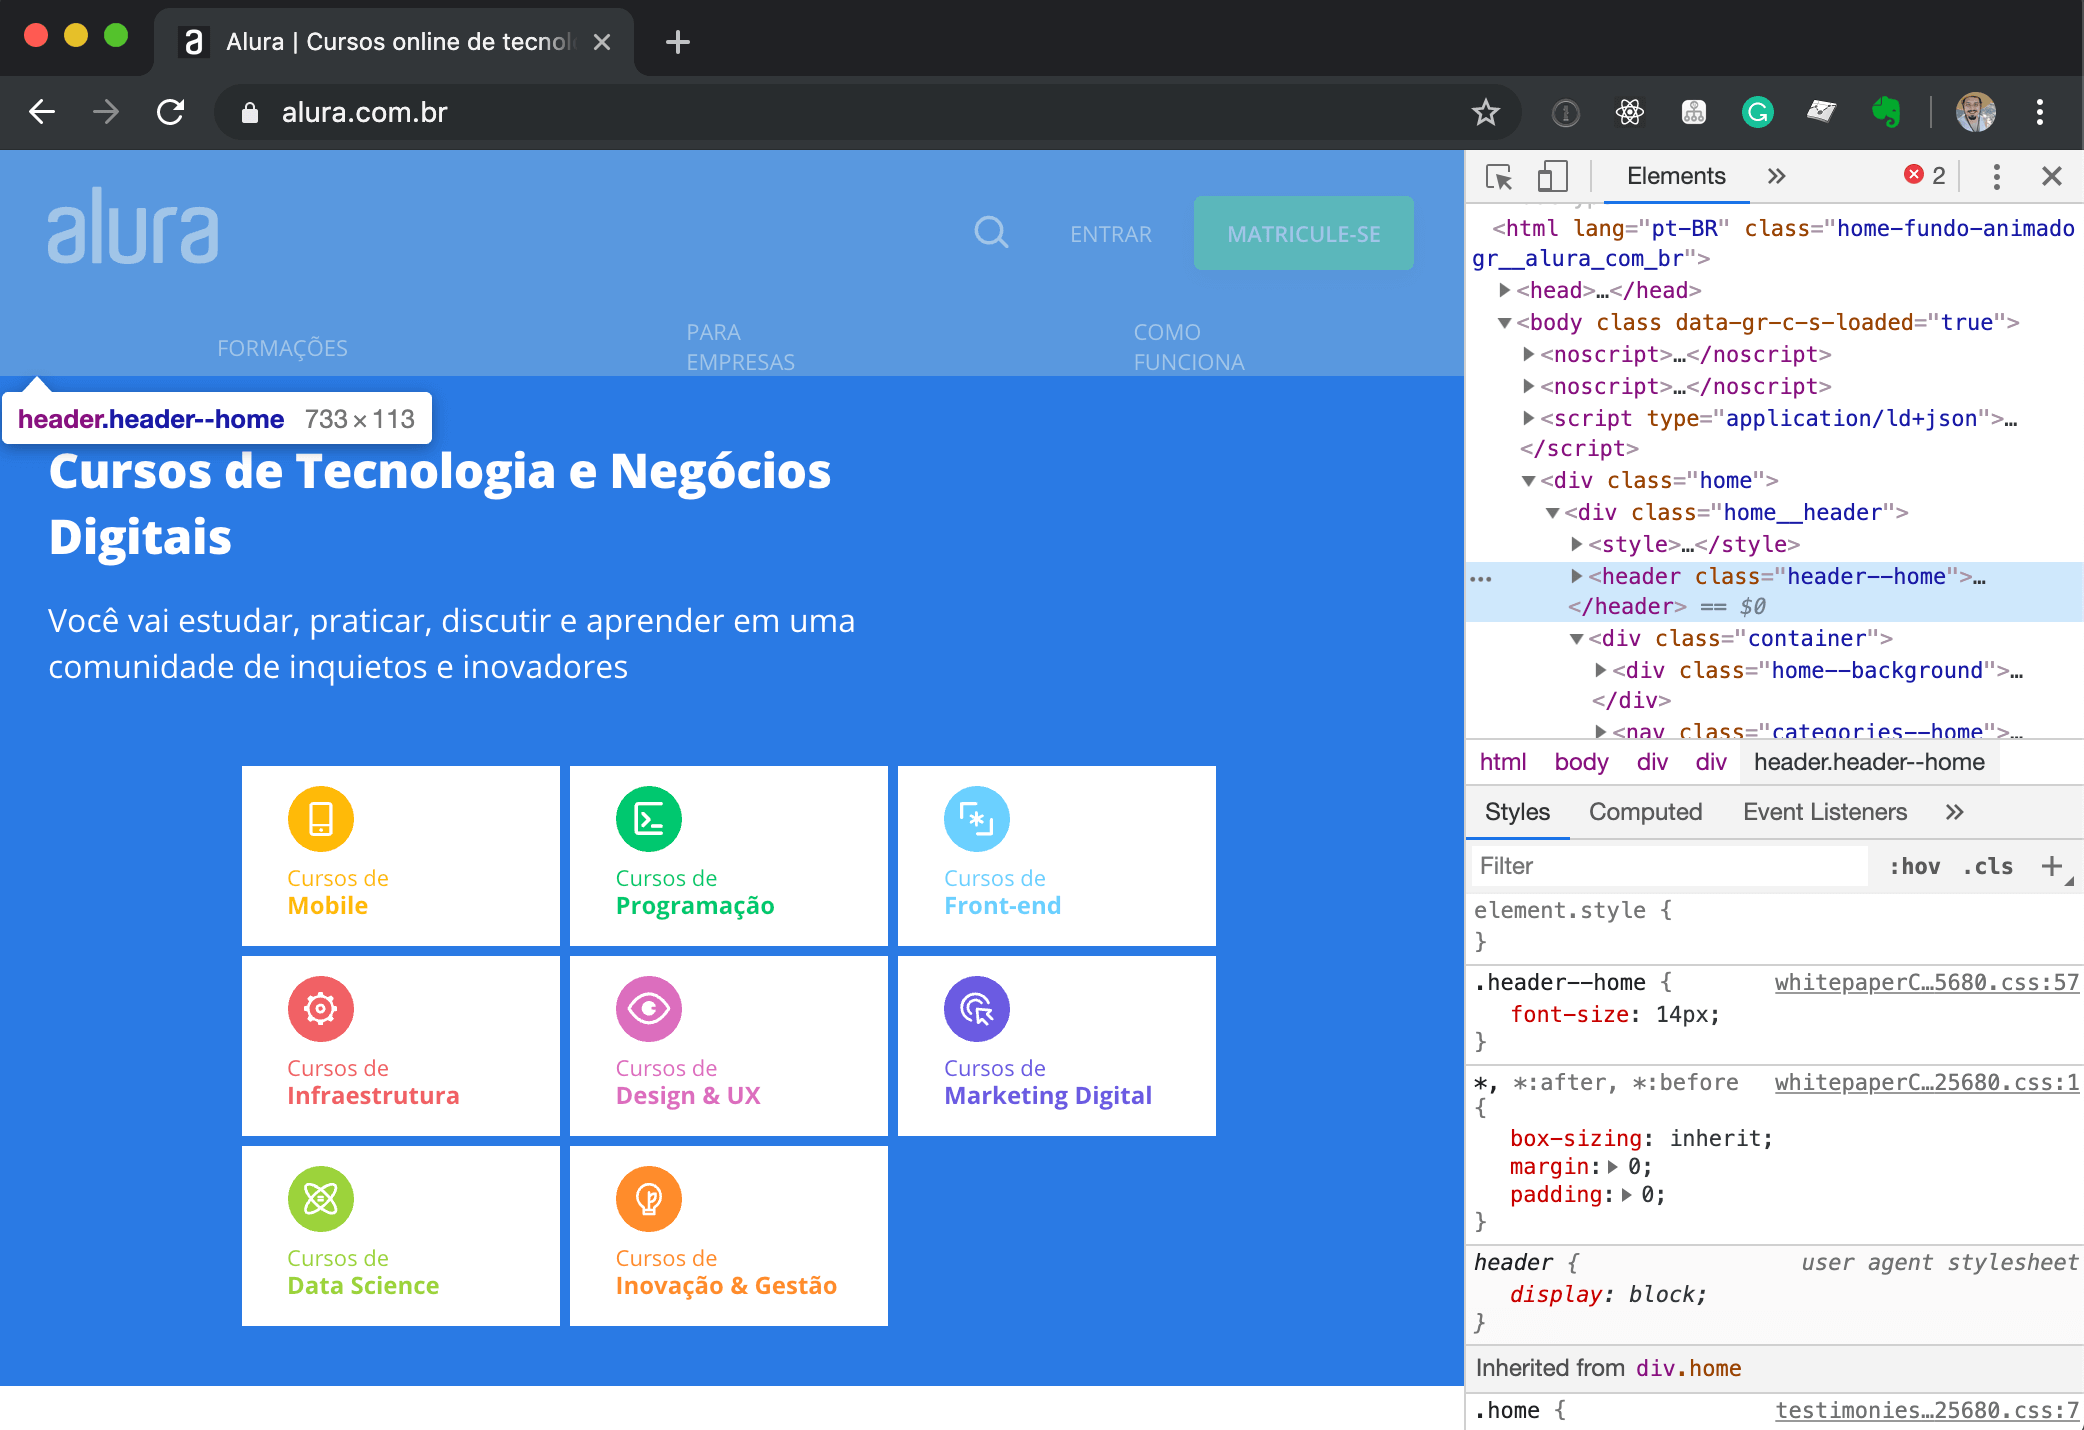Open the Evernote elephant extension icon

pyautogui.click(x=1886, y=112)
